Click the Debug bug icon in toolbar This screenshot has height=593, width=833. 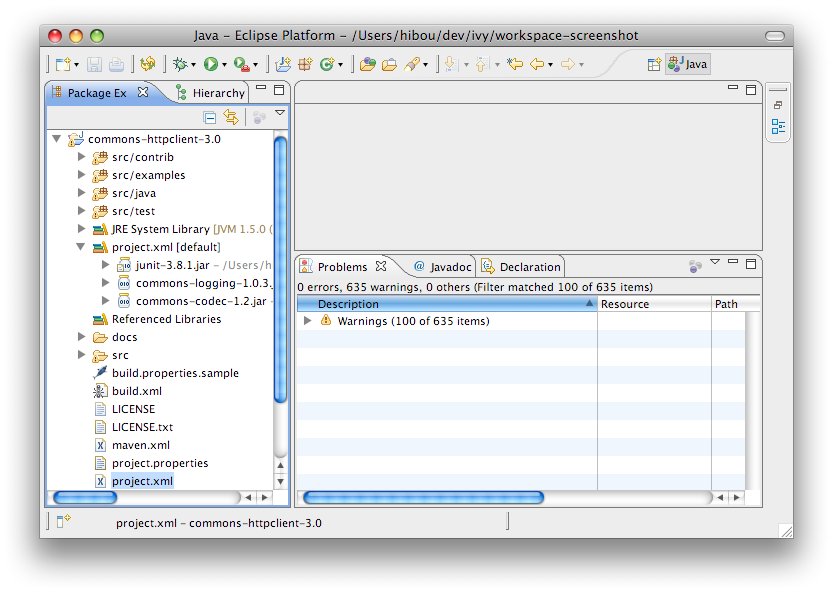click(180, 64)
